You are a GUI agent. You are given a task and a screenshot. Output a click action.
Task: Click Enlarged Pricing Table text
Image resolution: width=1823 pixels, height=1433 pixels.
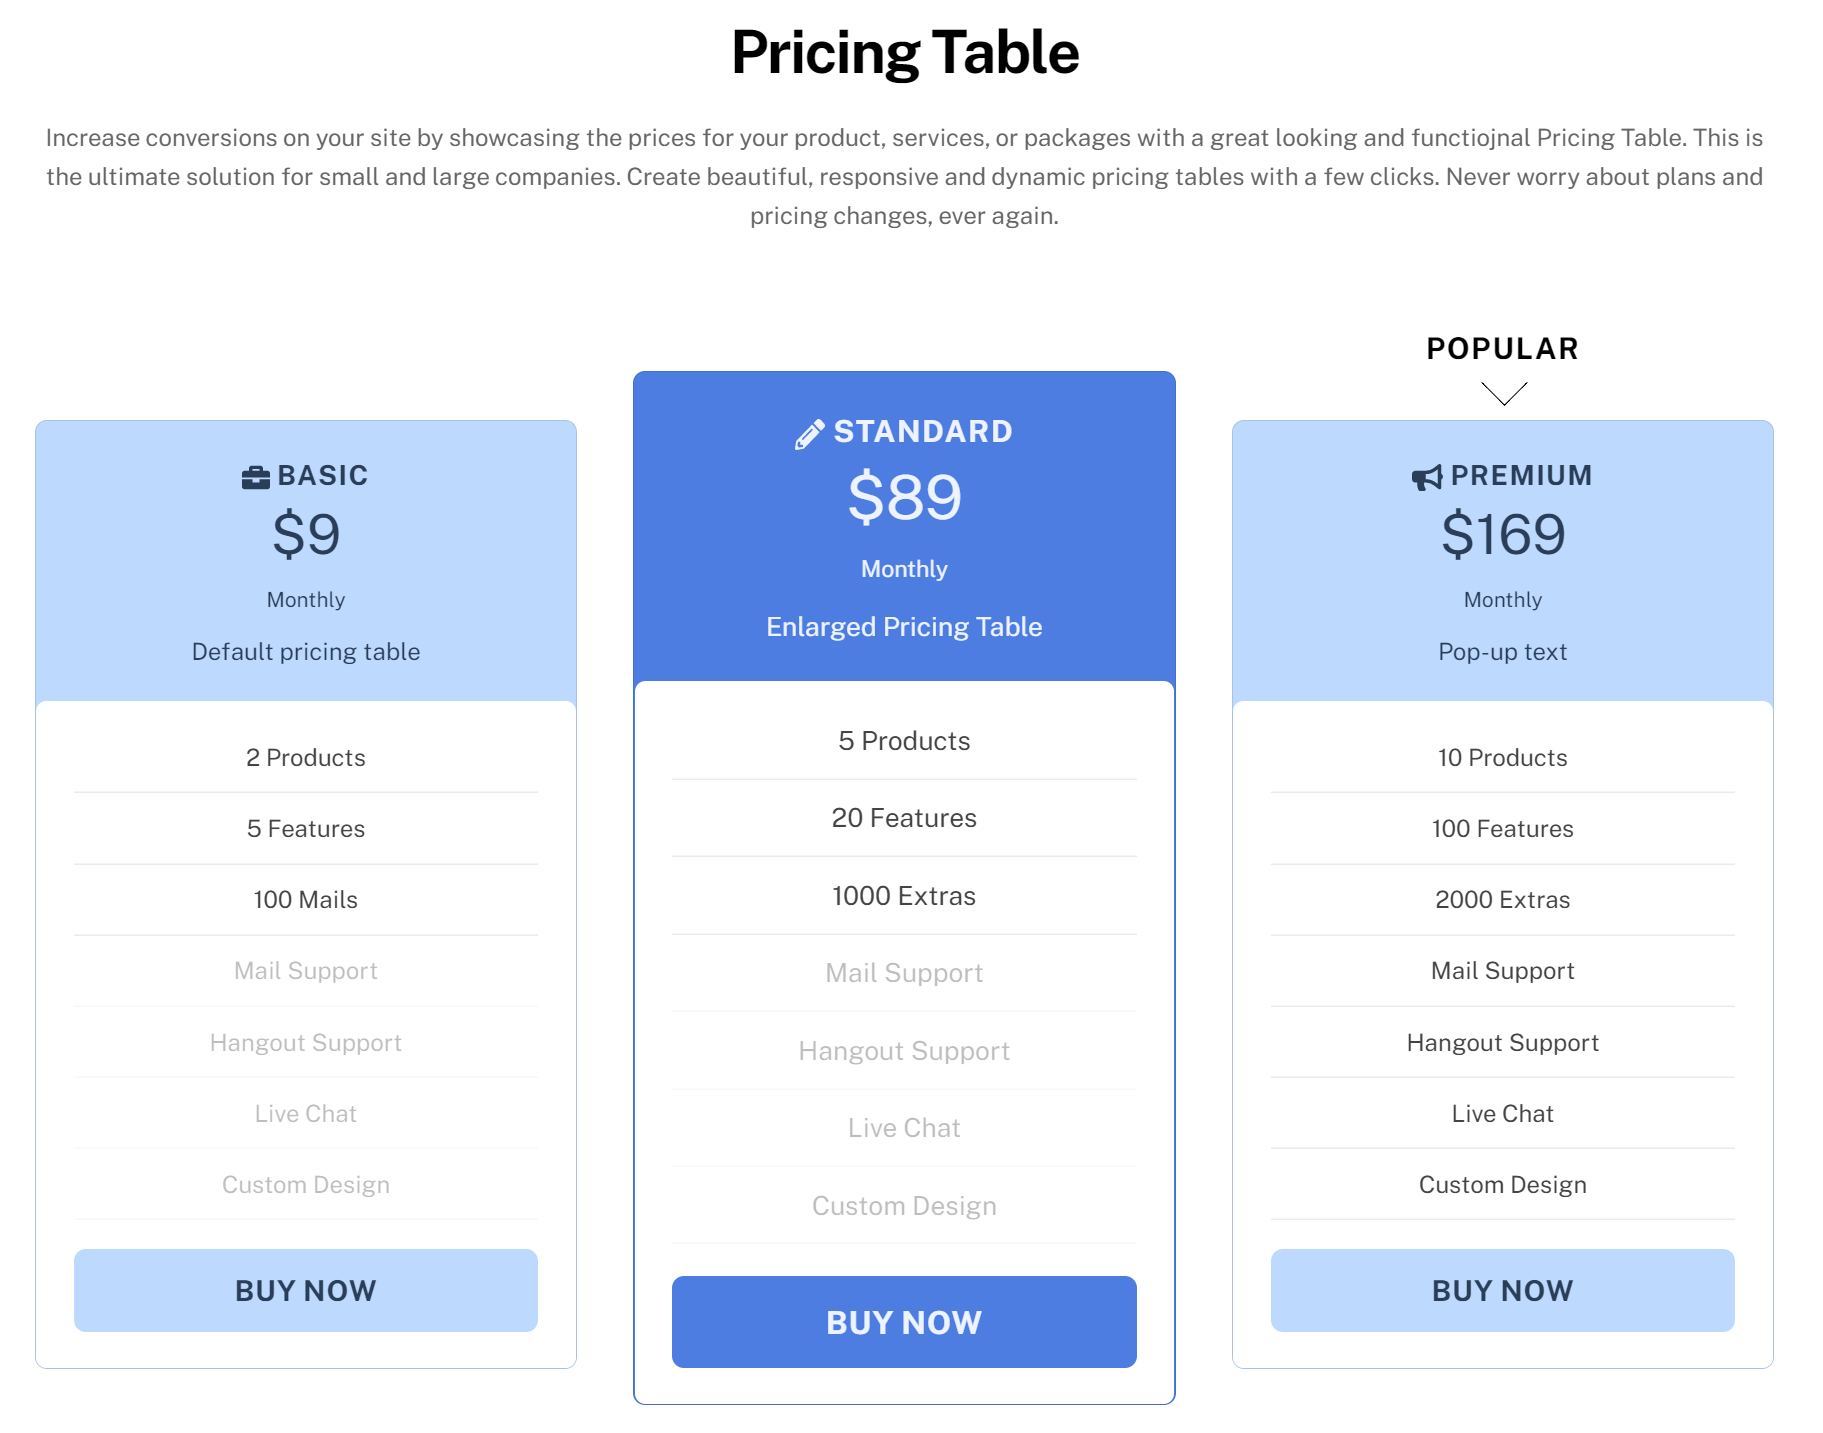click(904, 627)
